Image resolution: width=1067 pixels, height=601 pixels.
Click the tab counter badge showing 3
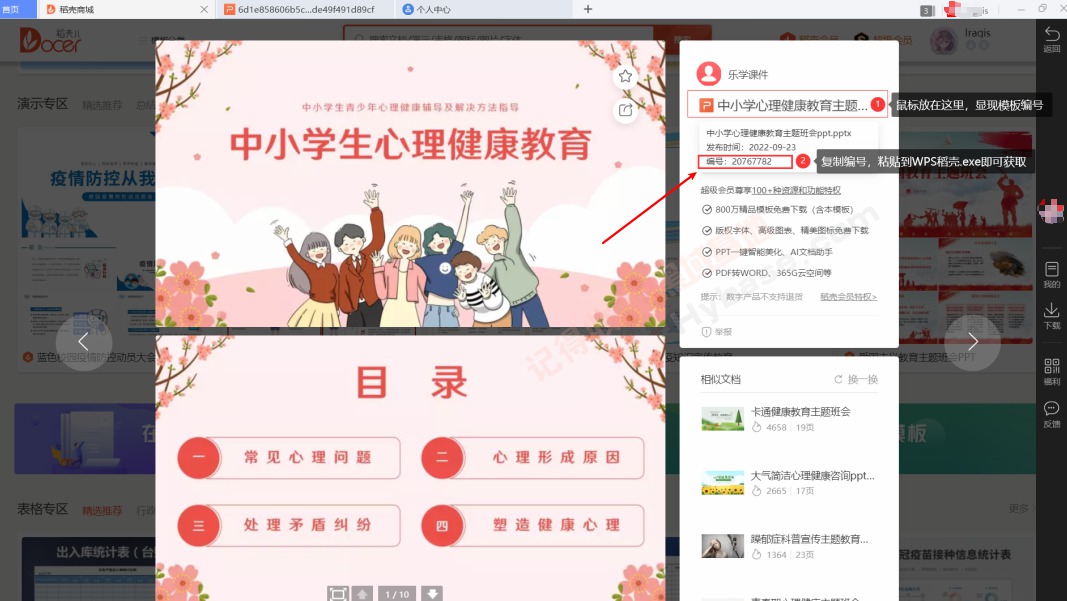[927, 10]
